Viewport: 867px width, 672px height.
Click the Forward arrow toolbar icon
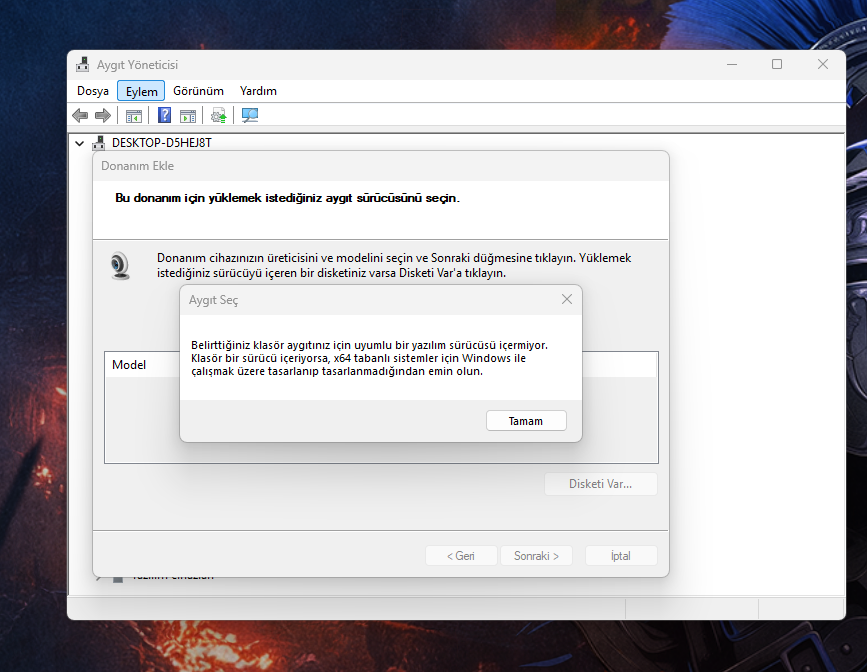(103, 116)
